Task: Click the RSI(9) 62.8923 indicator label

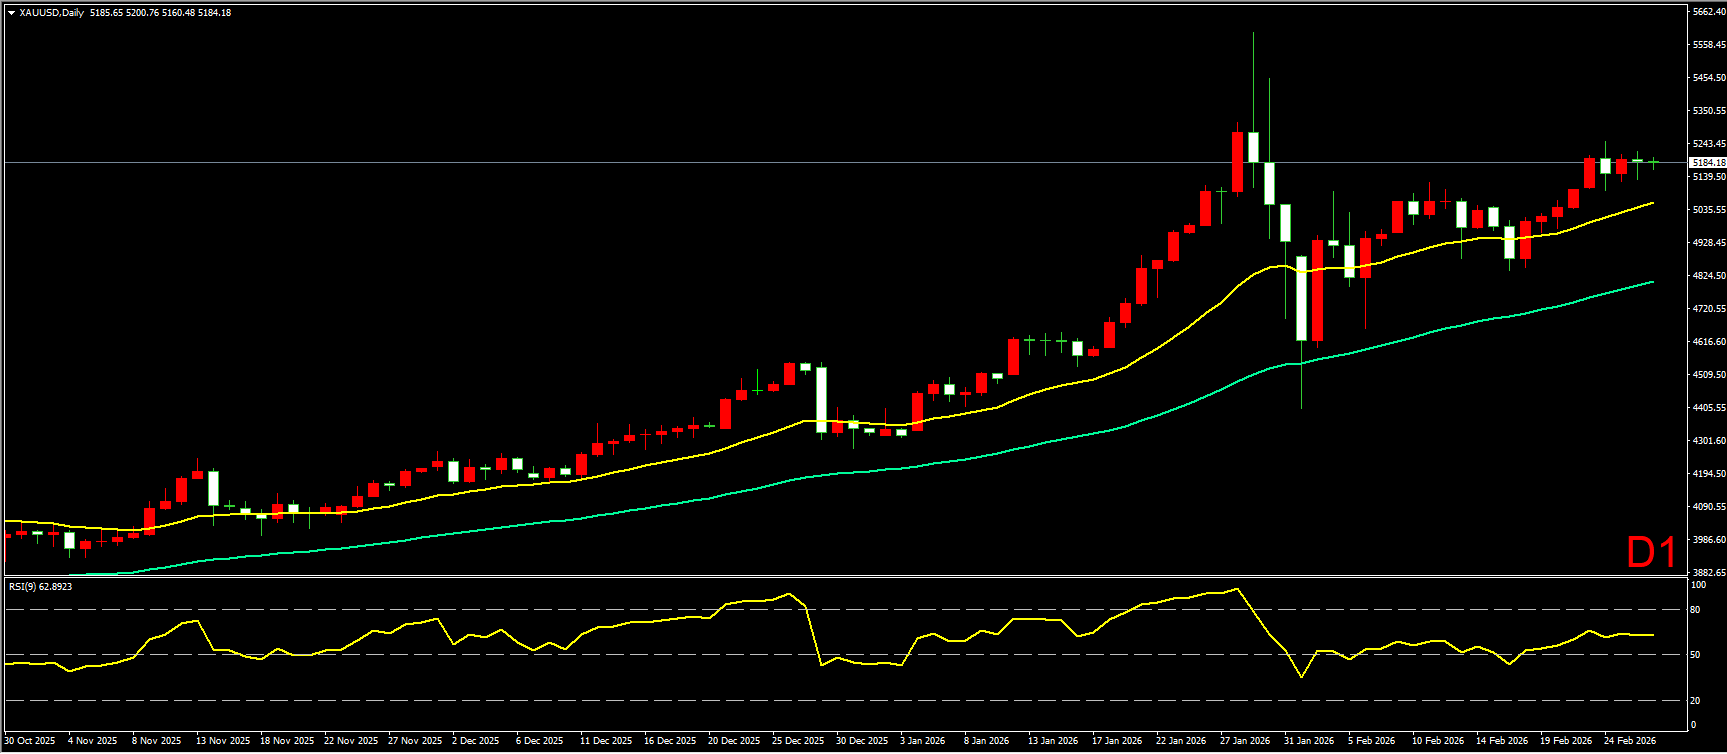Action: [x=40, y=586]
